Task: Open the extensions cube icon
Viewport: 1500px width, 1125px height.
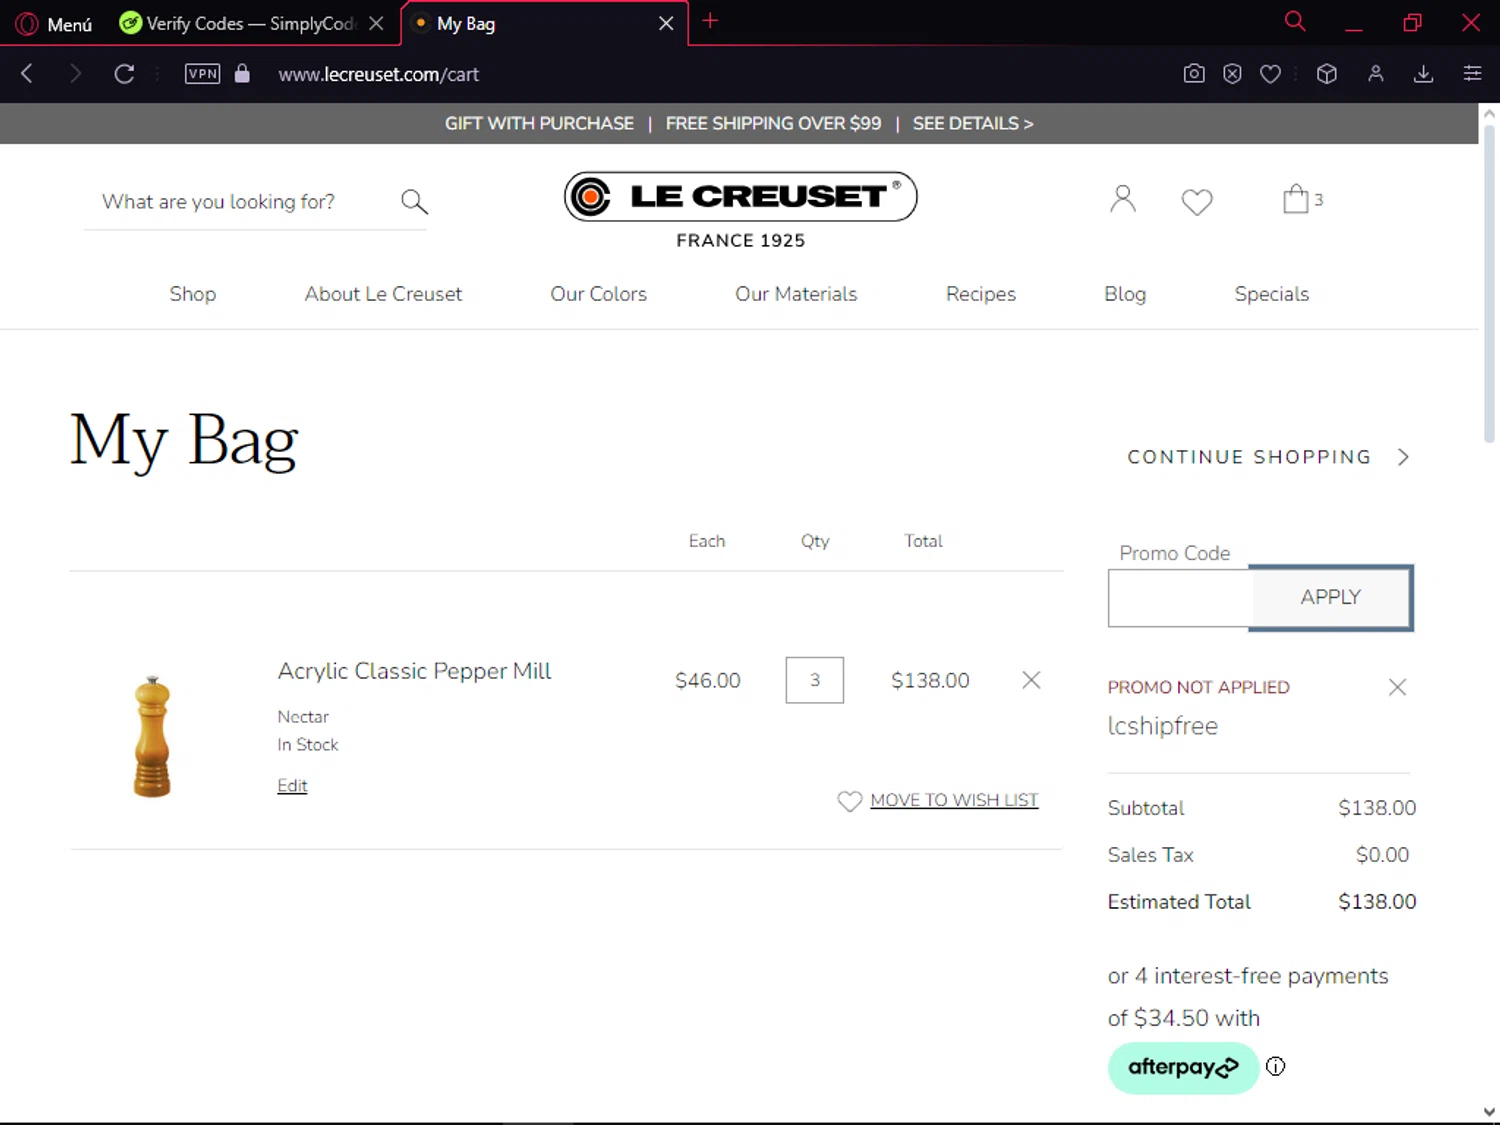Action: [1327, 73]
